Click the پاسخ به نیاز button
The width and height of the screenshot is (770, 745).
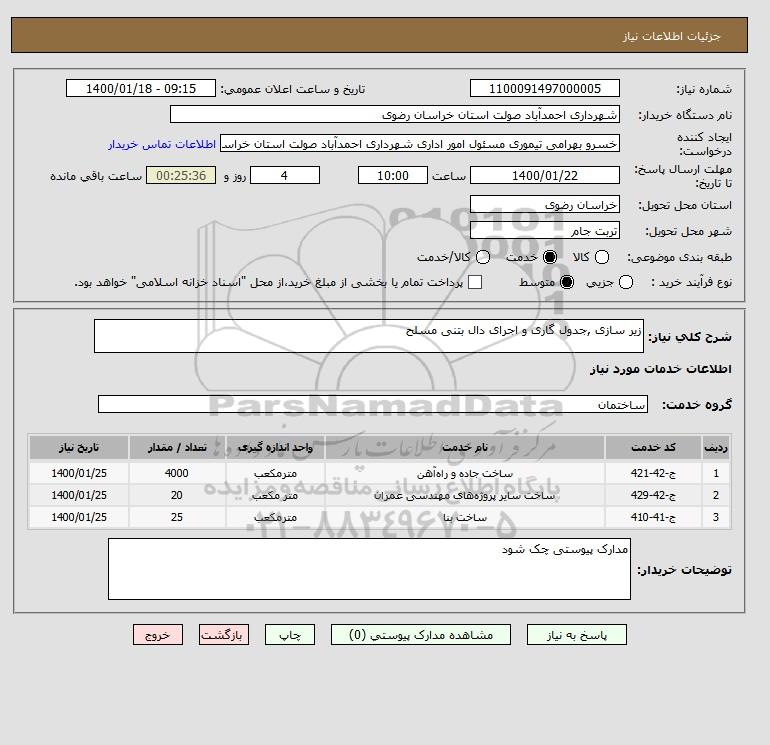tap(577, 635)
